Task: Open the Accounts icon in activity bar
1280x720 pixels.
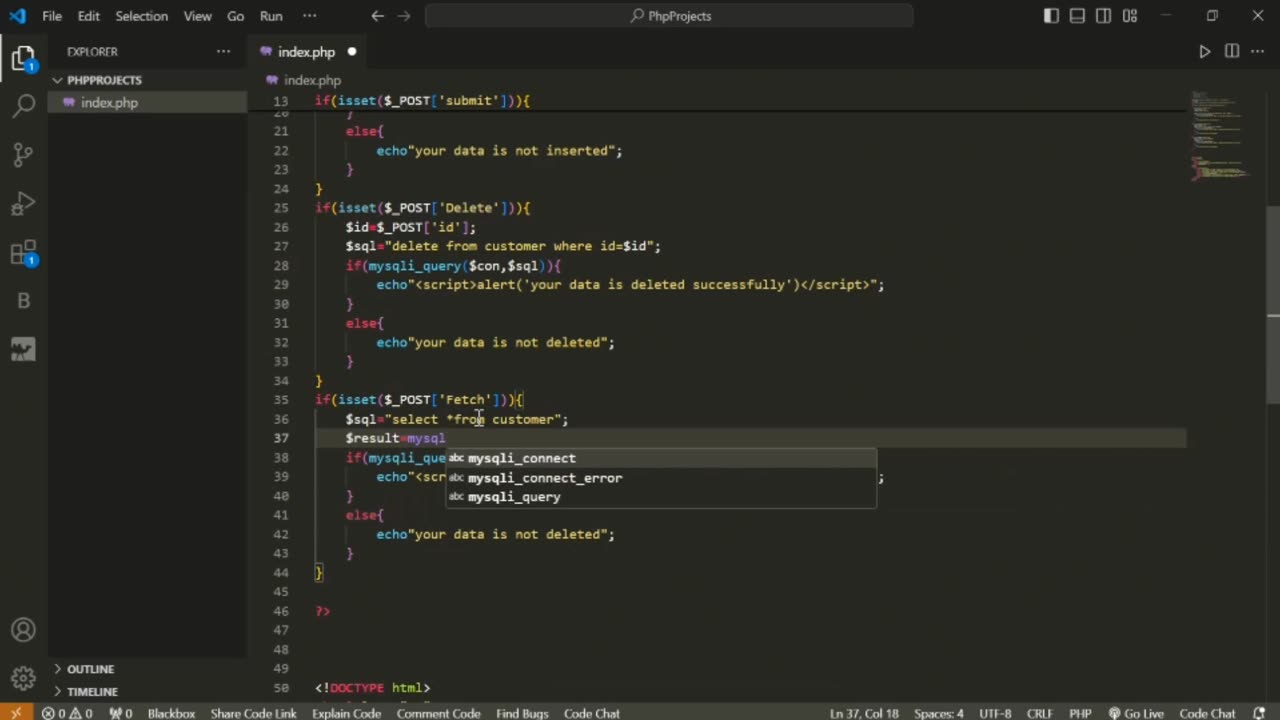Action: 23,630
